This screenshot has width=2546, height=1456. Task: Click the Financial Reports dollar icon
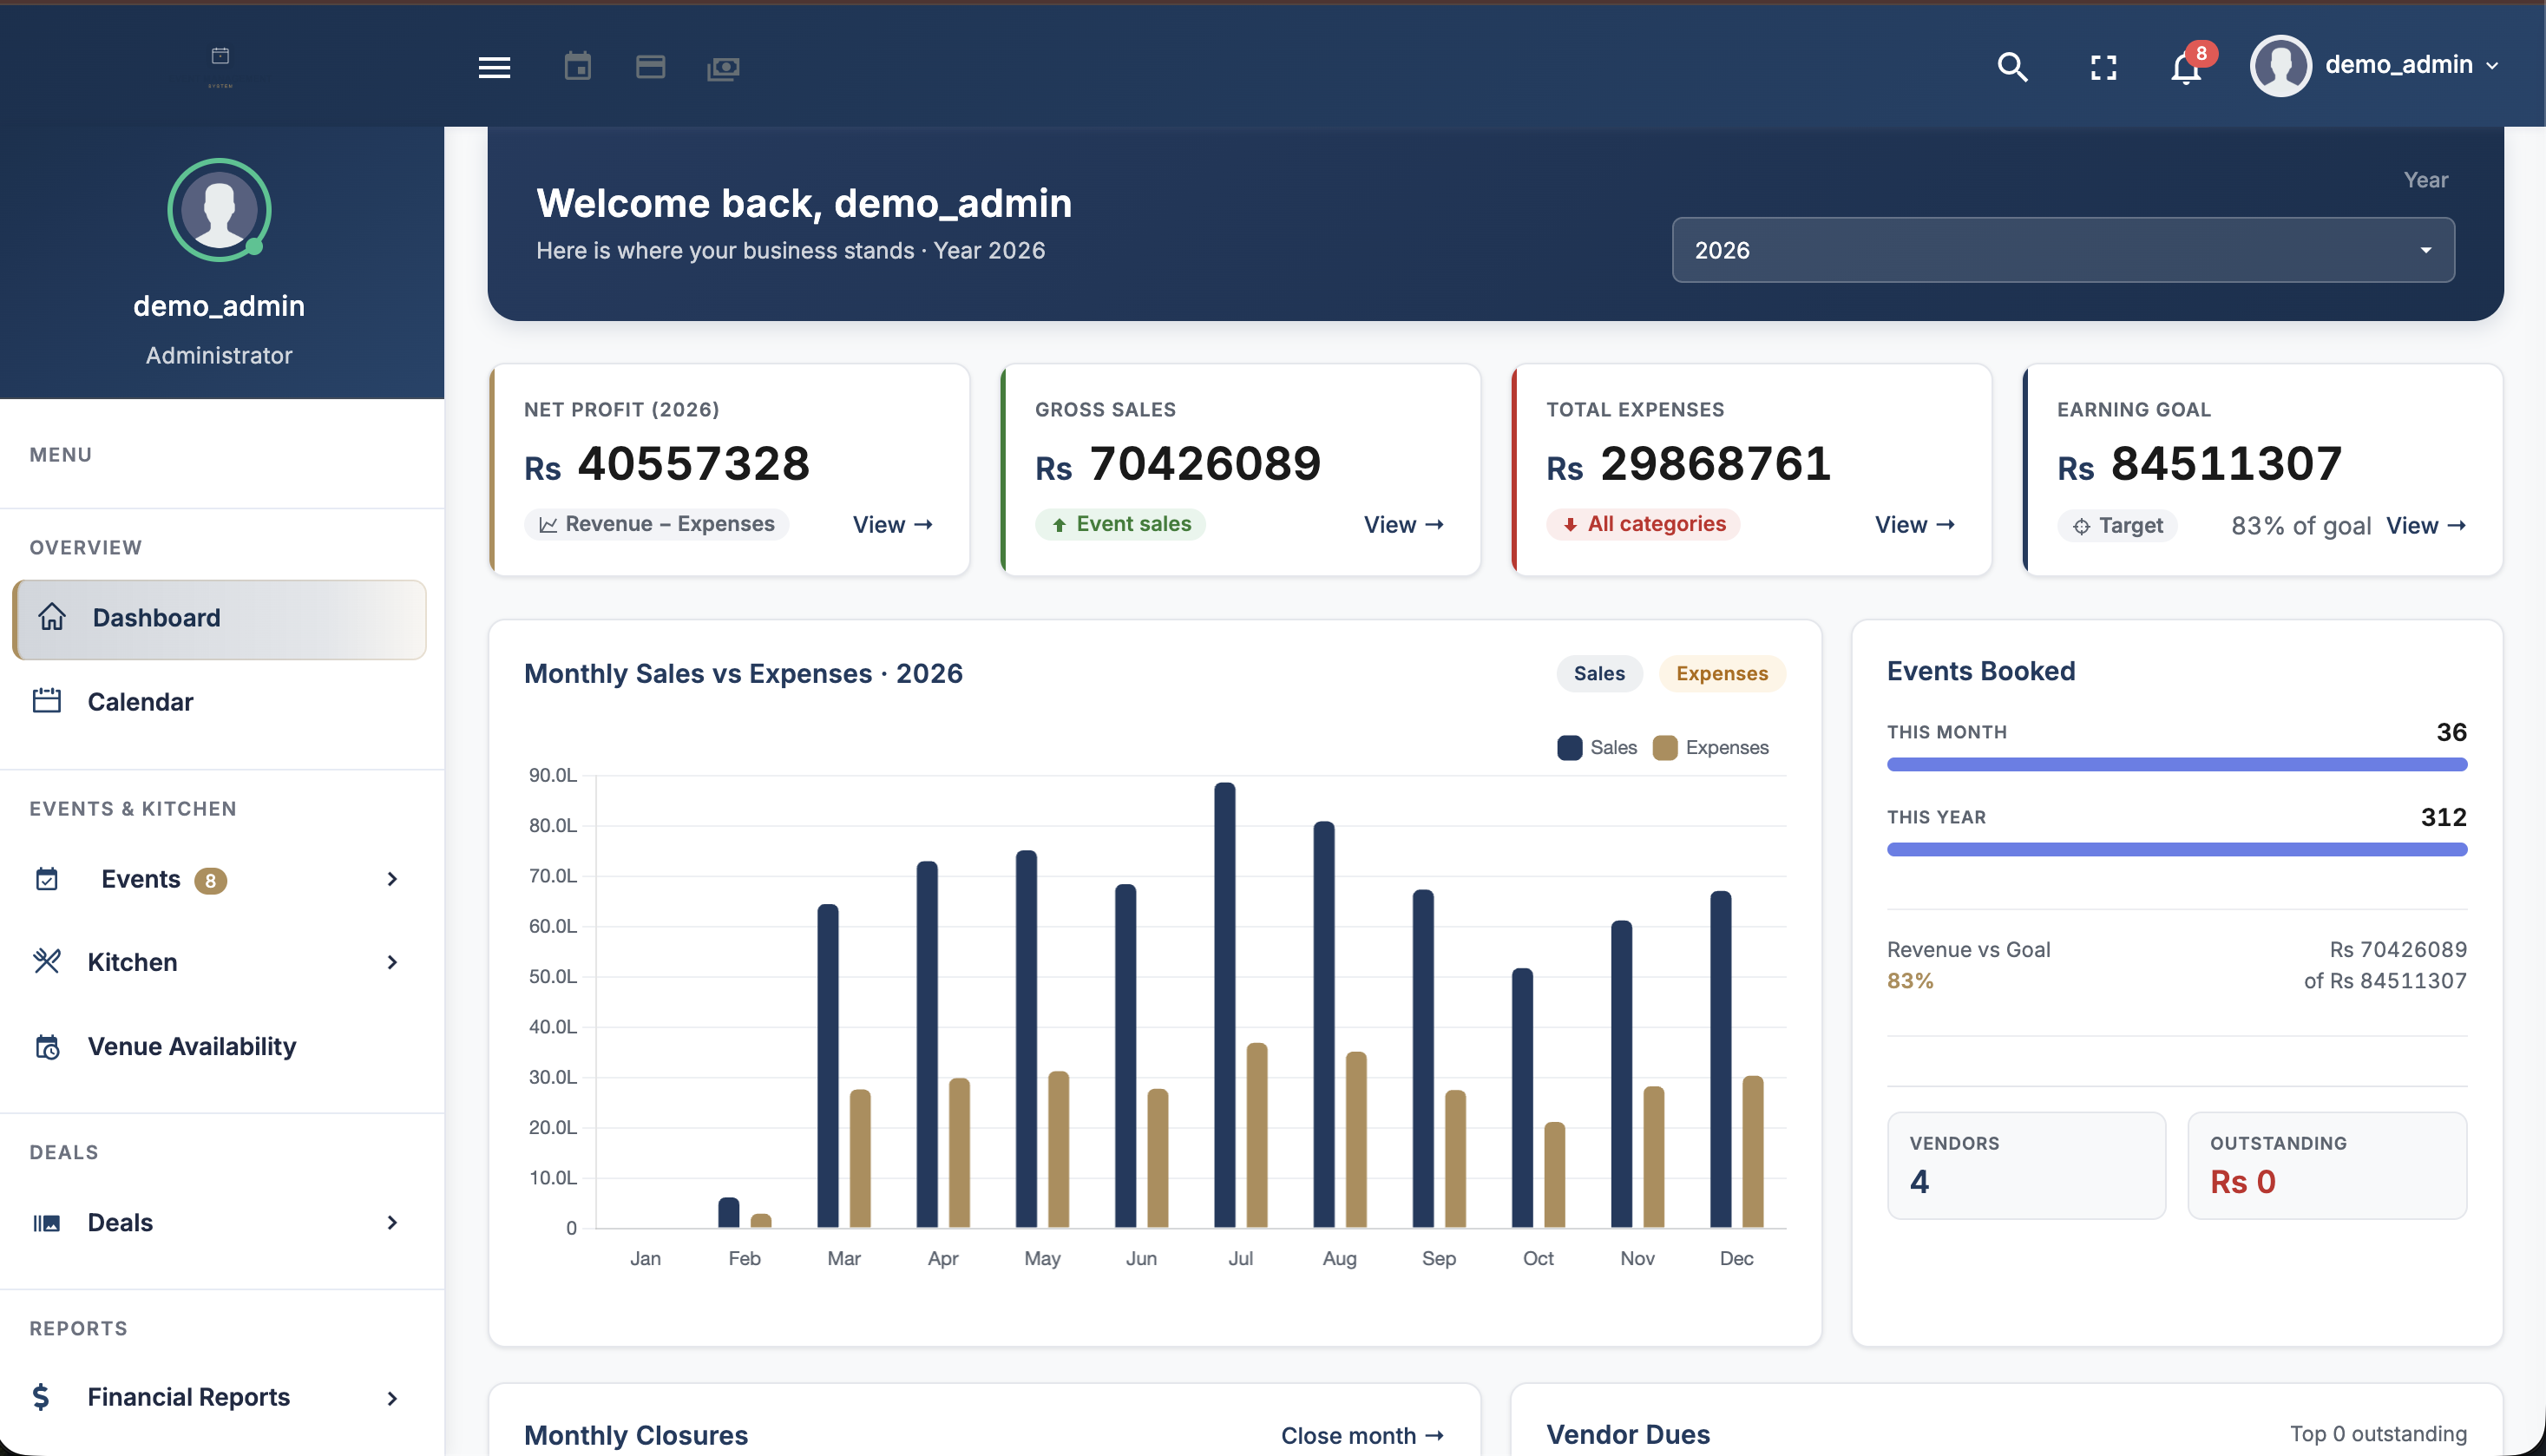(x=41, y=1396)
